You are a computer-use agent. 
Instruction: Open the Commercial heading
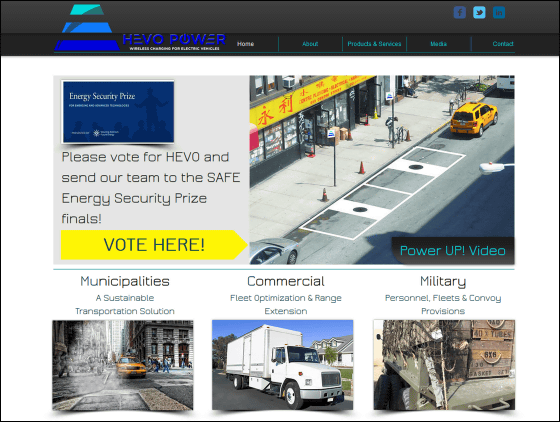tap(286, 281)
